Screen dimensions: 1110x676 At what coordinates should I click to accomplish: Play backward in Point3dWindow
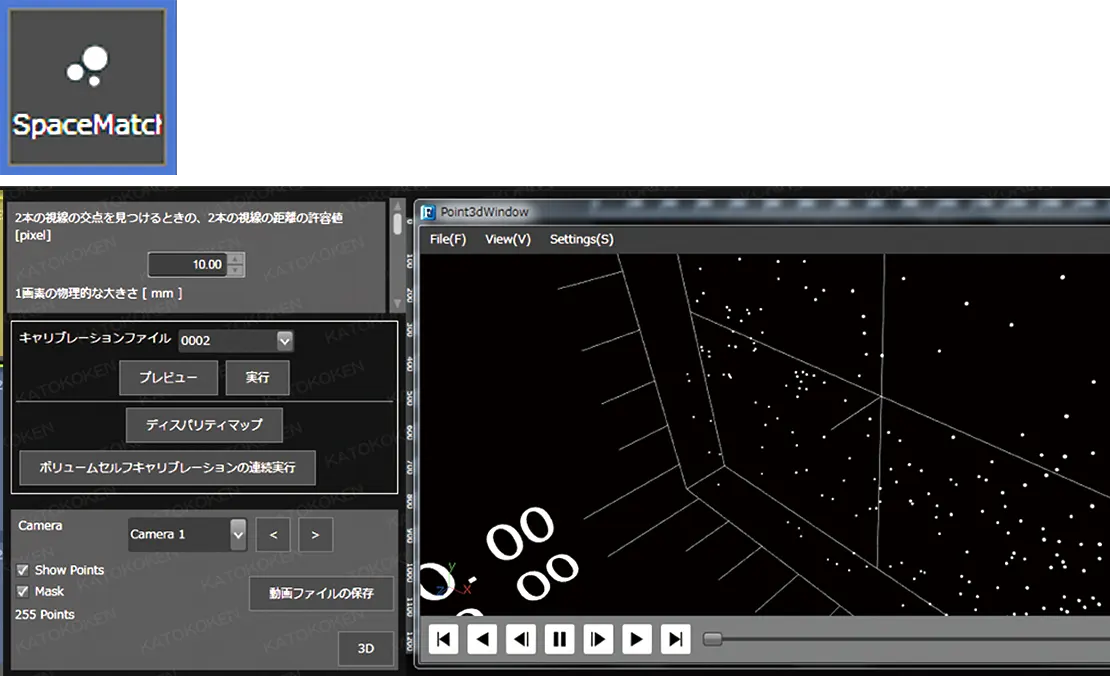(482, 639)
